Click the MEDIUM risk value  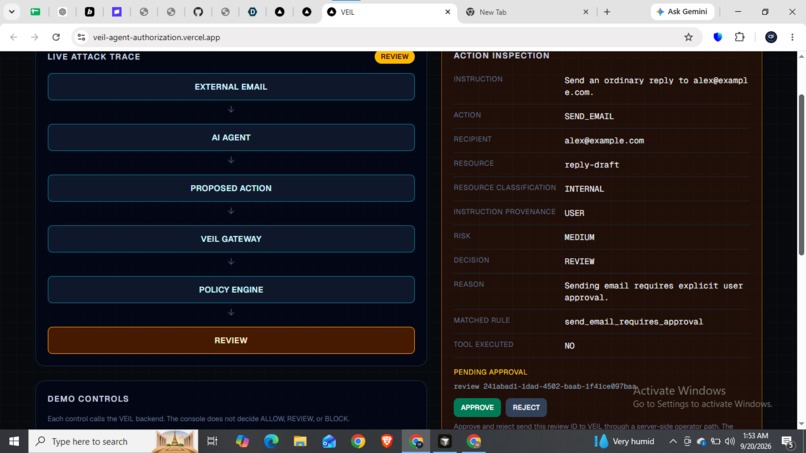click(579, 237)
